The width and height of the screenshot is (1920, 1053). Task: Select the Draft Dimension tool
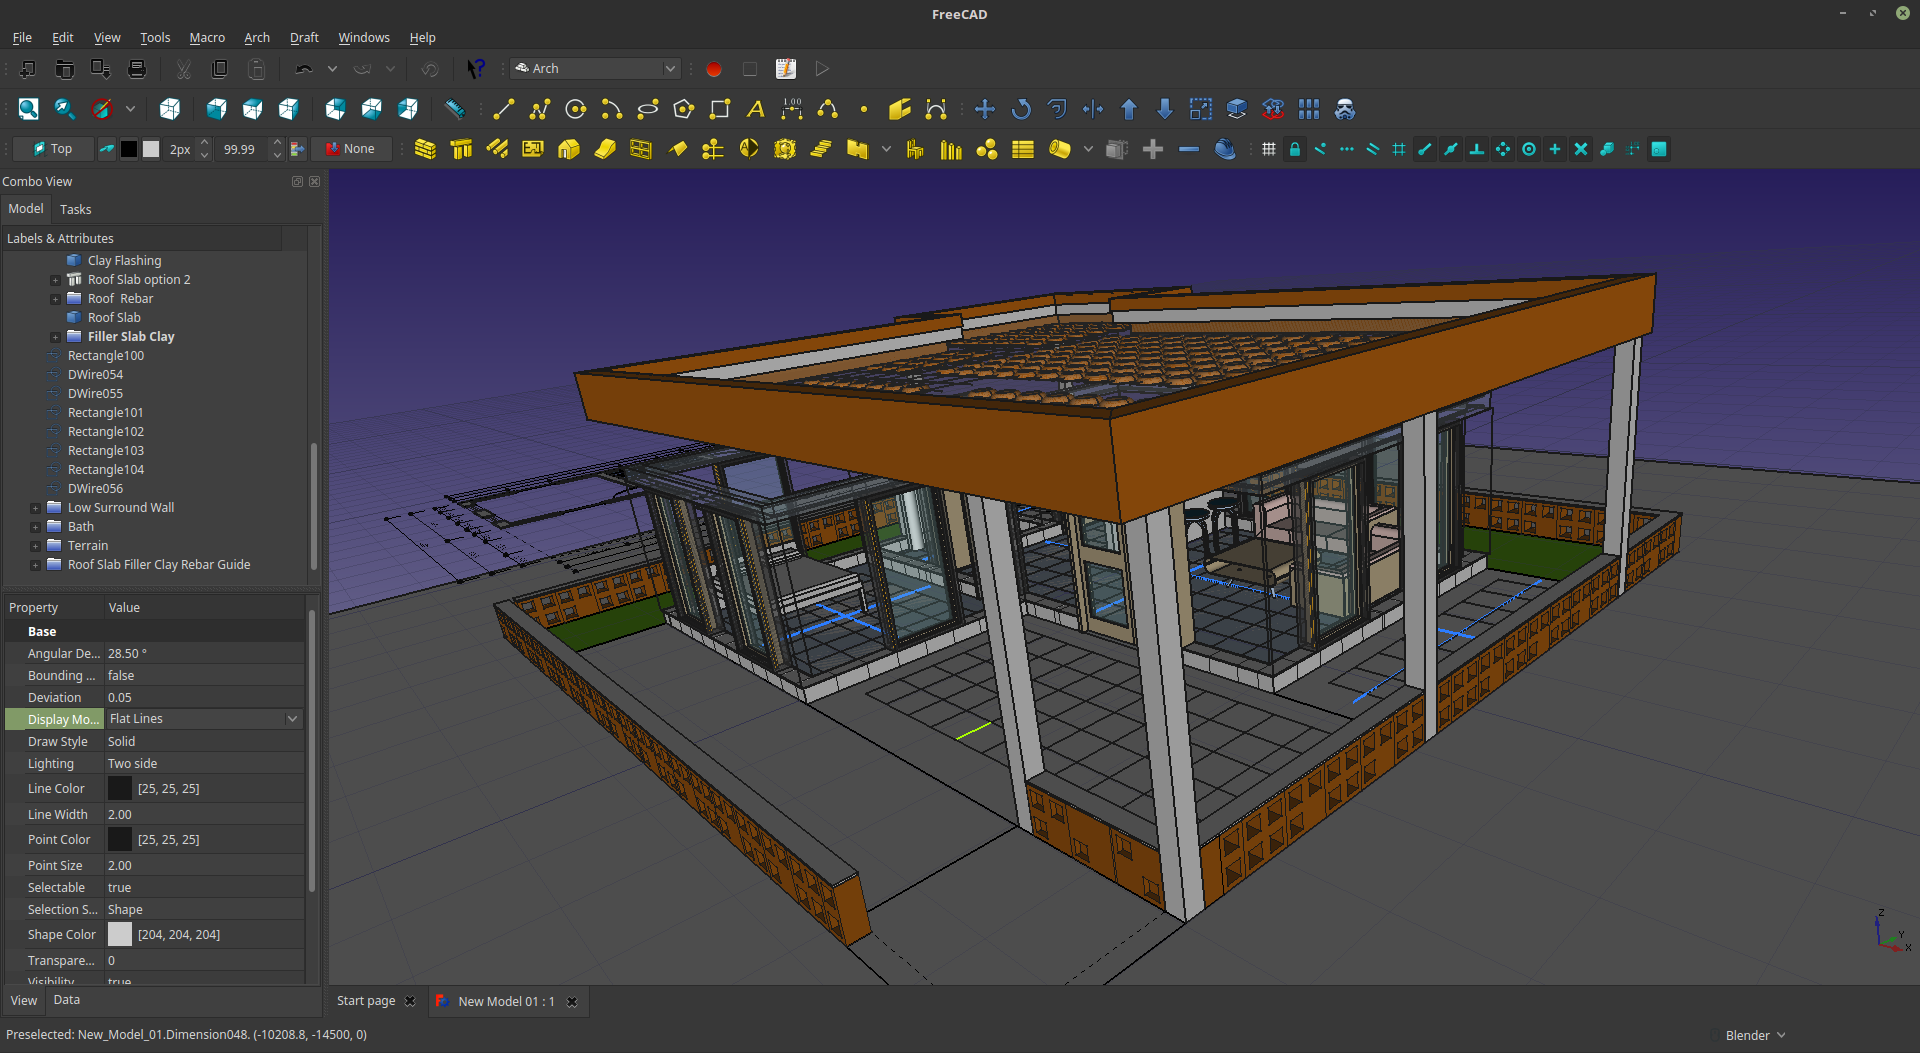(x=791, y=109)
